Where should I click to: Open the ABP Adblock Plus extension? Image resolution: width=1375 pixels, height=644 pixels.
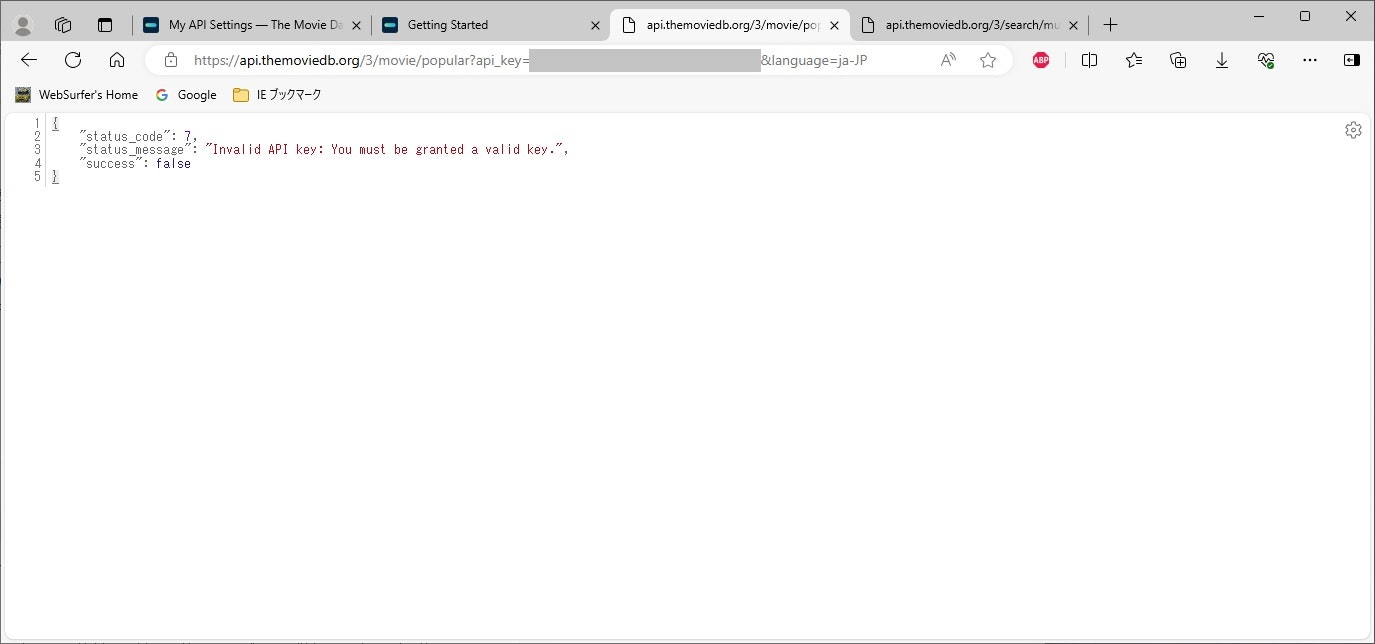pos(1041,60)
